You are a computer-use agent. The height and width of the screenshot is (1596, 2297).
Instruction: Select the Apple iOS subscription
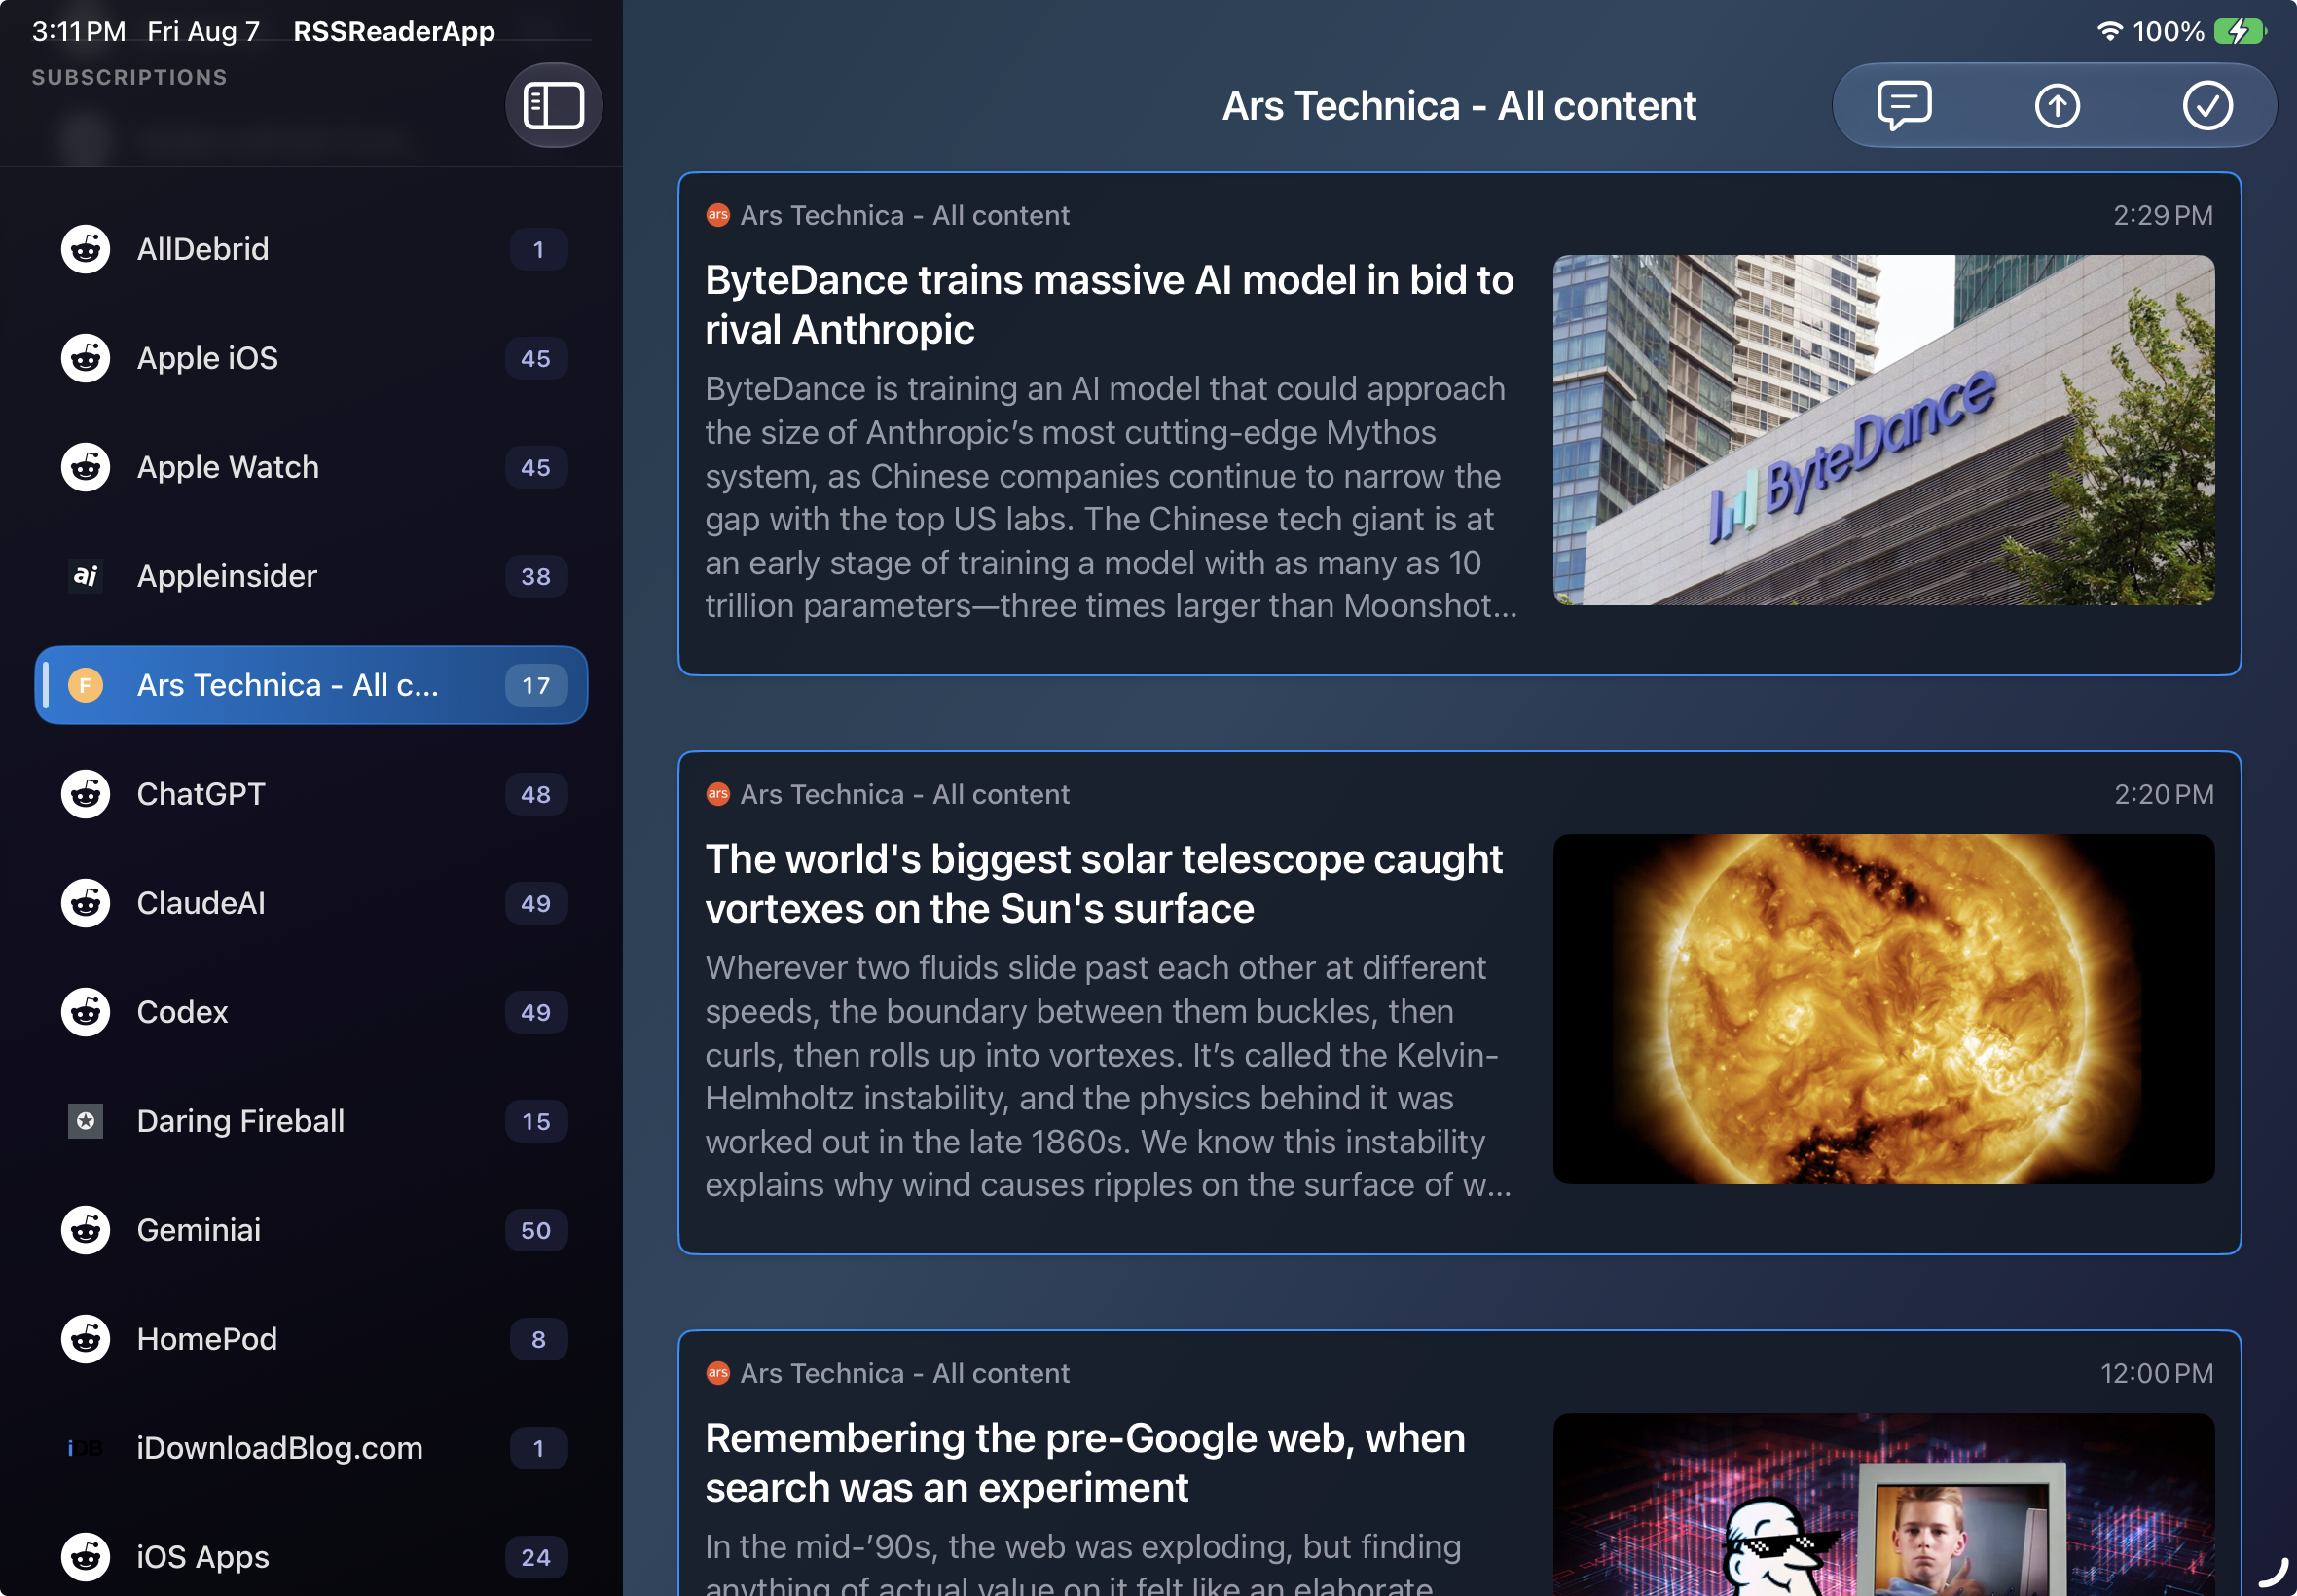click(x=311, y=358)
